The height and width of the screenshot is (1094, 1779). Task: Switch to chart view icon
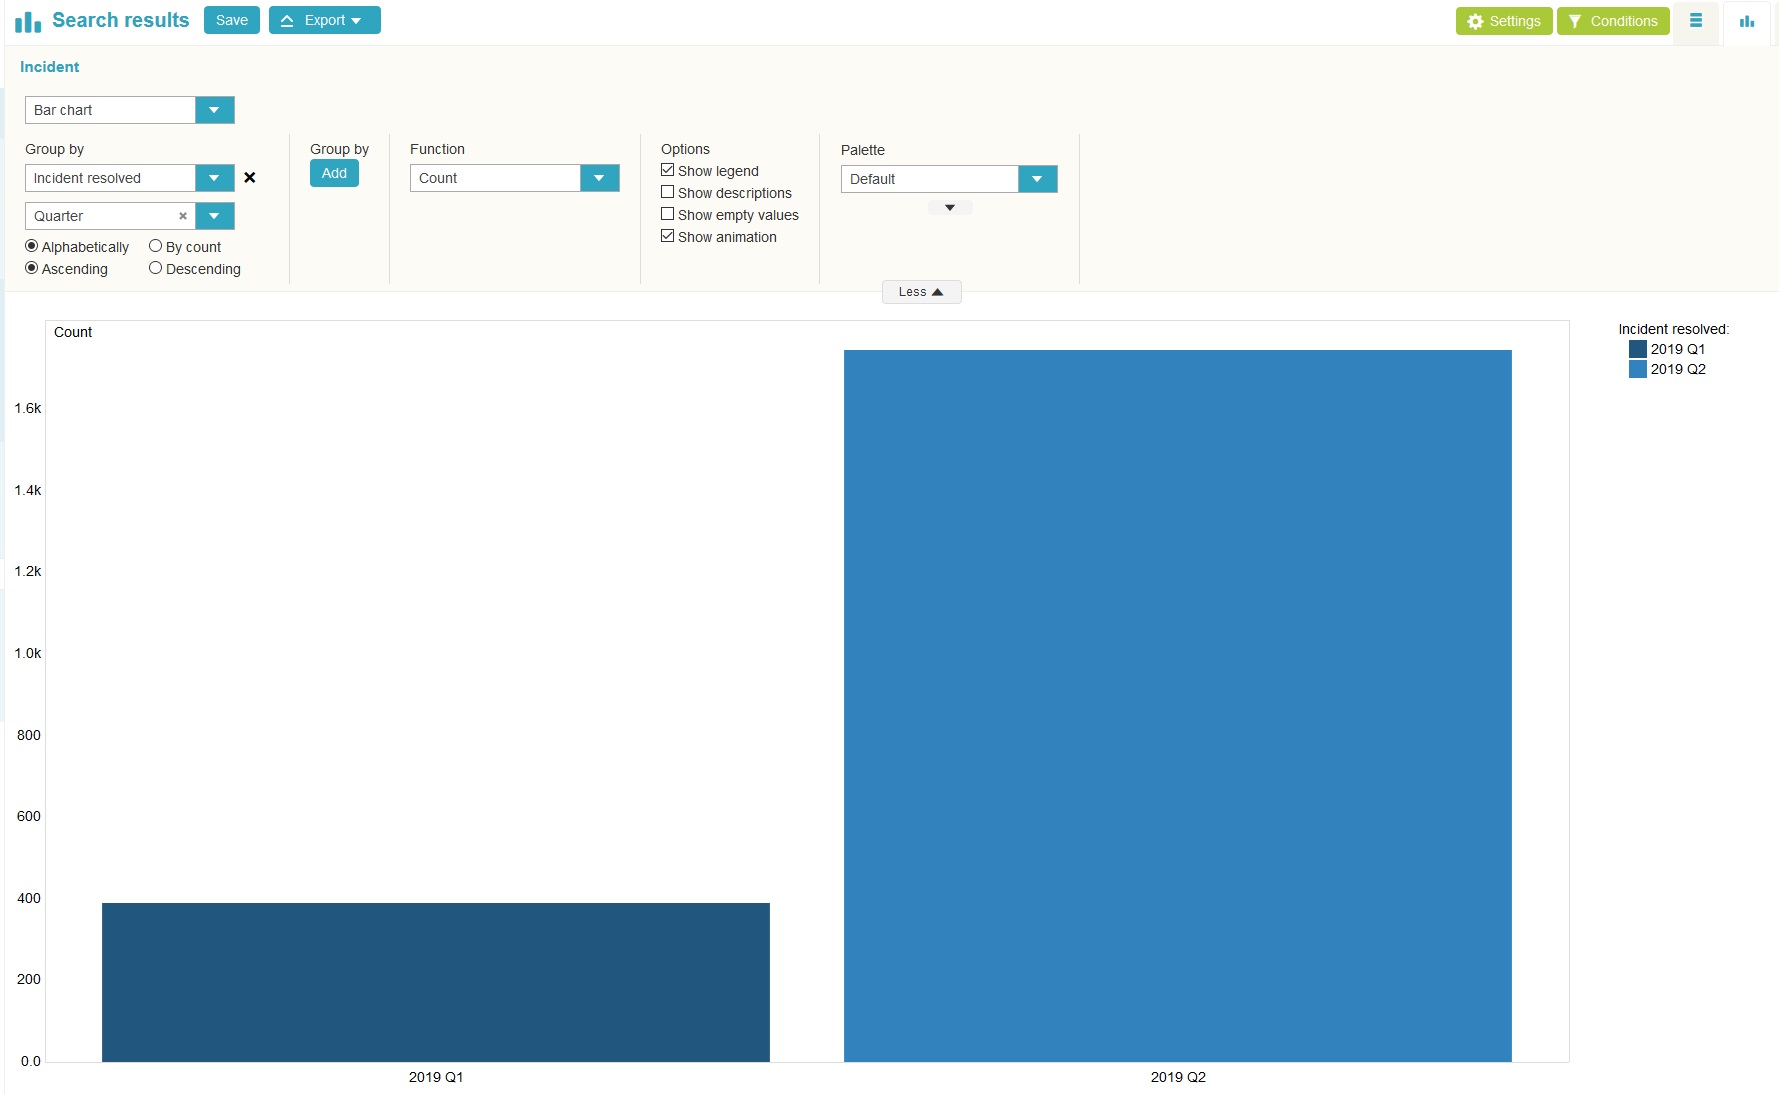[x=1746, y=21]
